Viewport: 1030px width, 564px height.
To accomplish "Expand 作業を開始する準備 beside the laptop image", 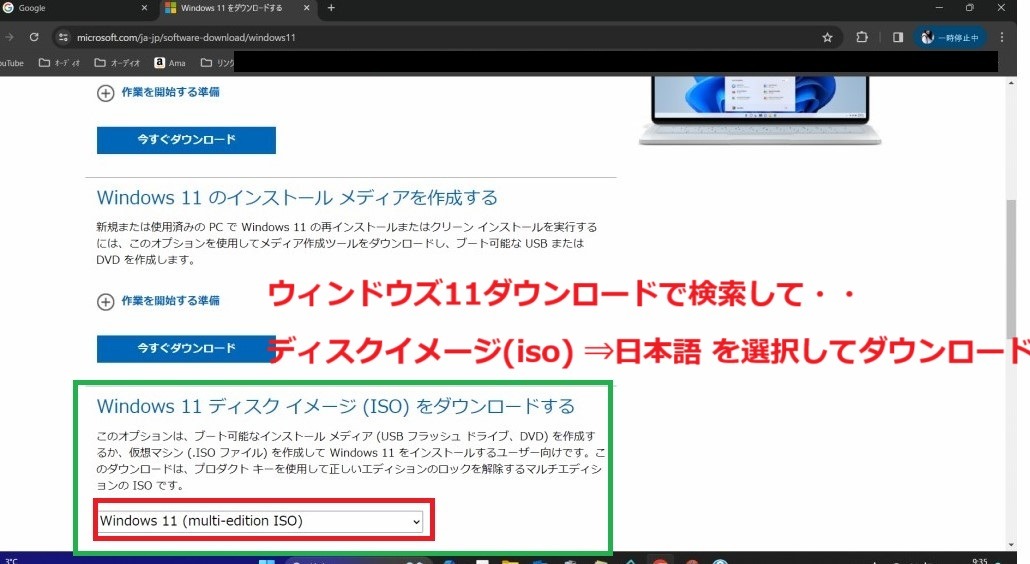I will click(158, 93).
